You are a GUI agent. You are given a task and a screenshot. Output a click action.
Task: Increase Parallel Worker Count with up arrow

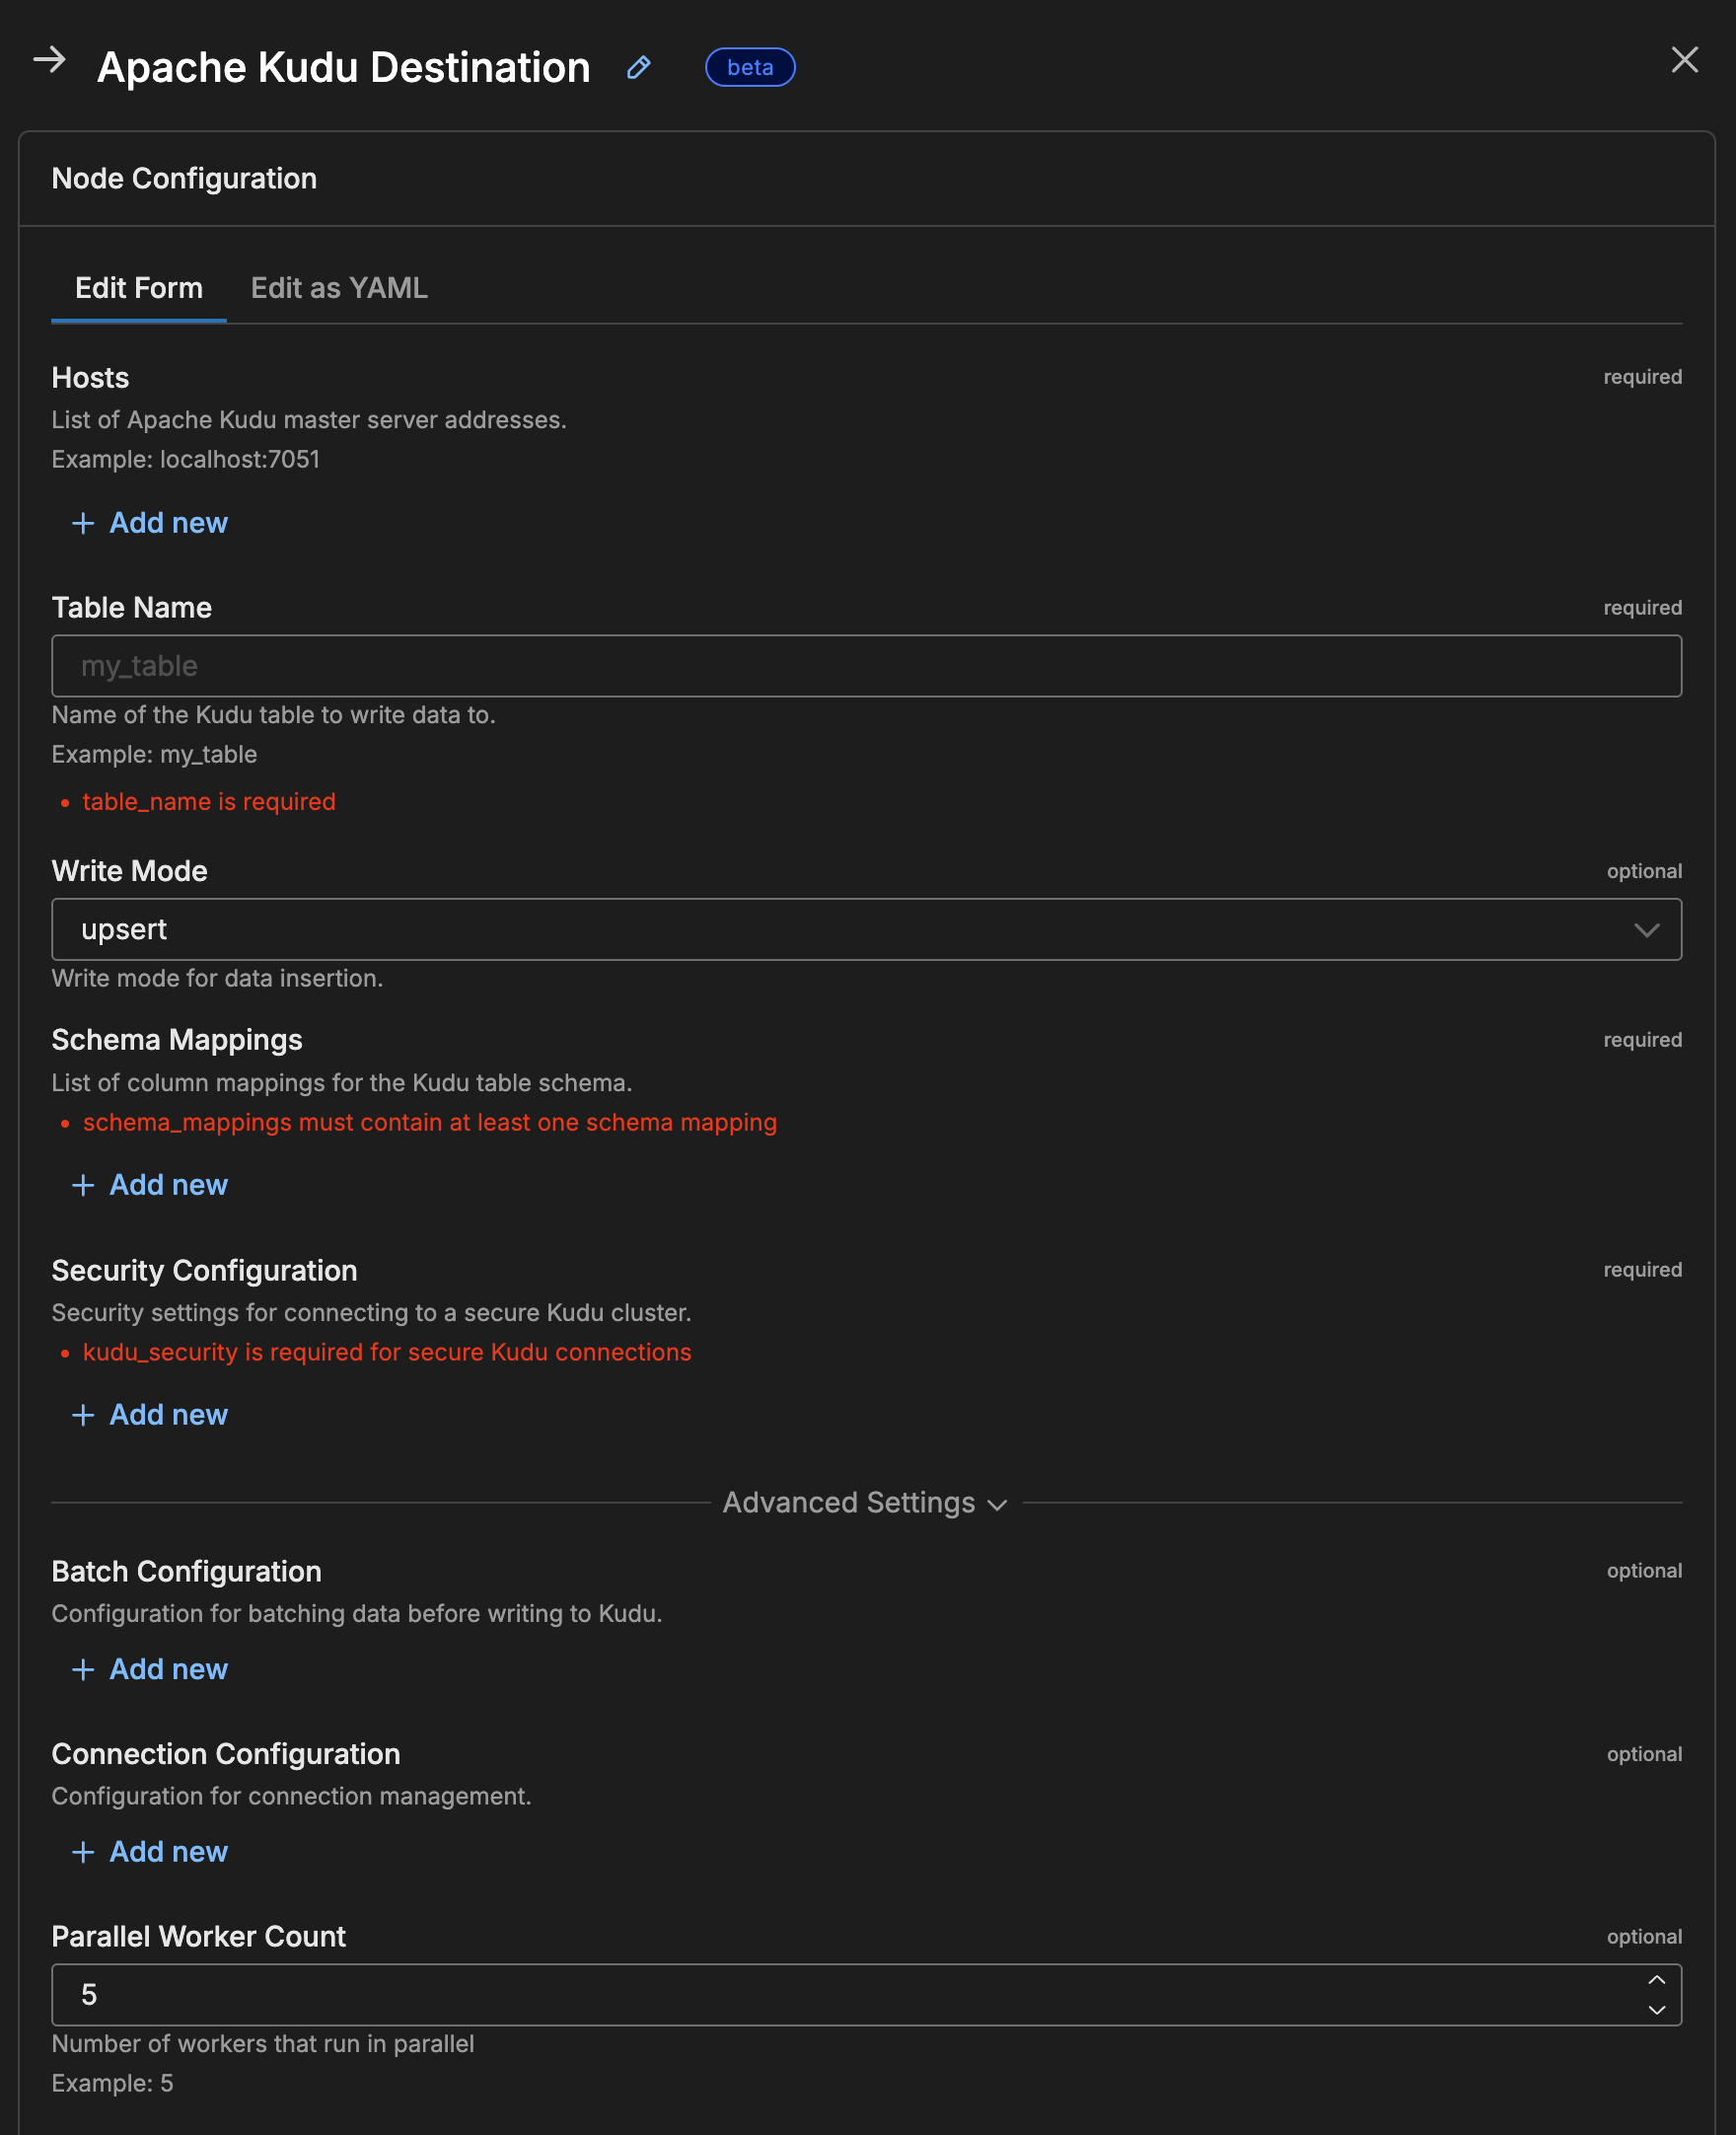(x=1657, y=1979)
